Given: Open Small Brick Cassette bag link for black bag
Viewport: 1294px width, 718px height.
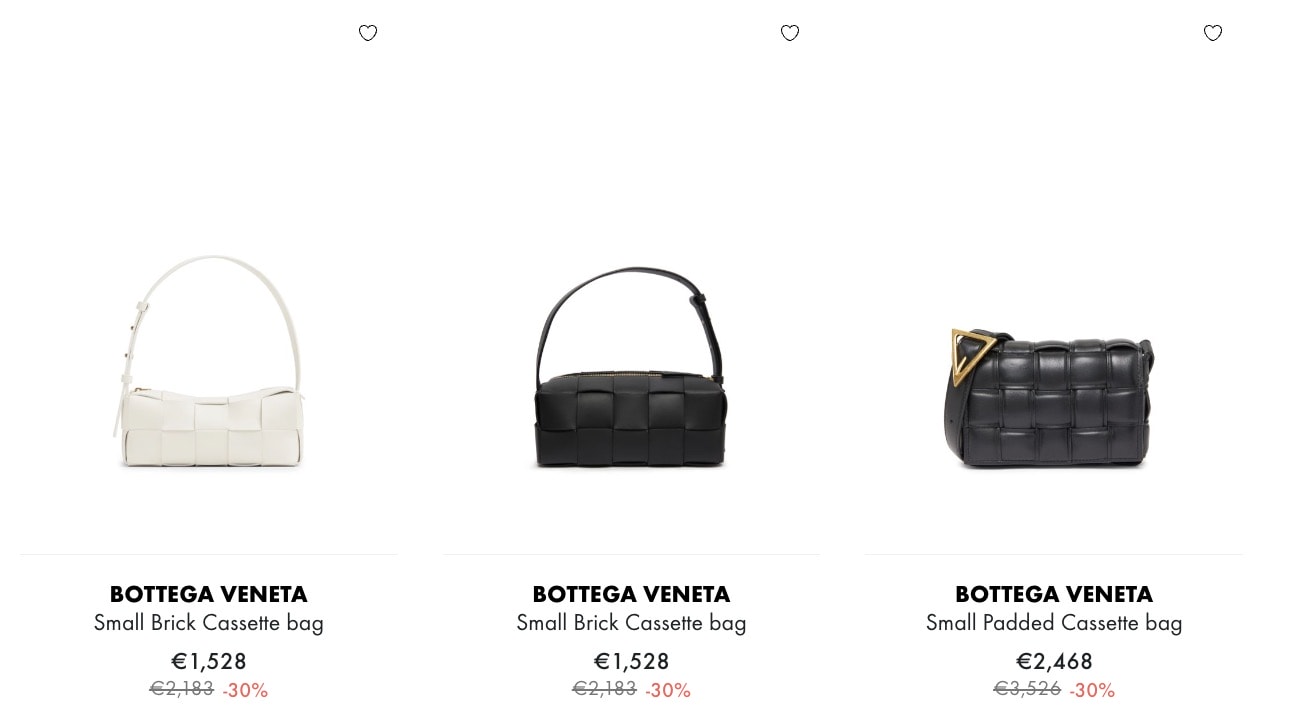Looking at the screenshot, I should (631, 623).
